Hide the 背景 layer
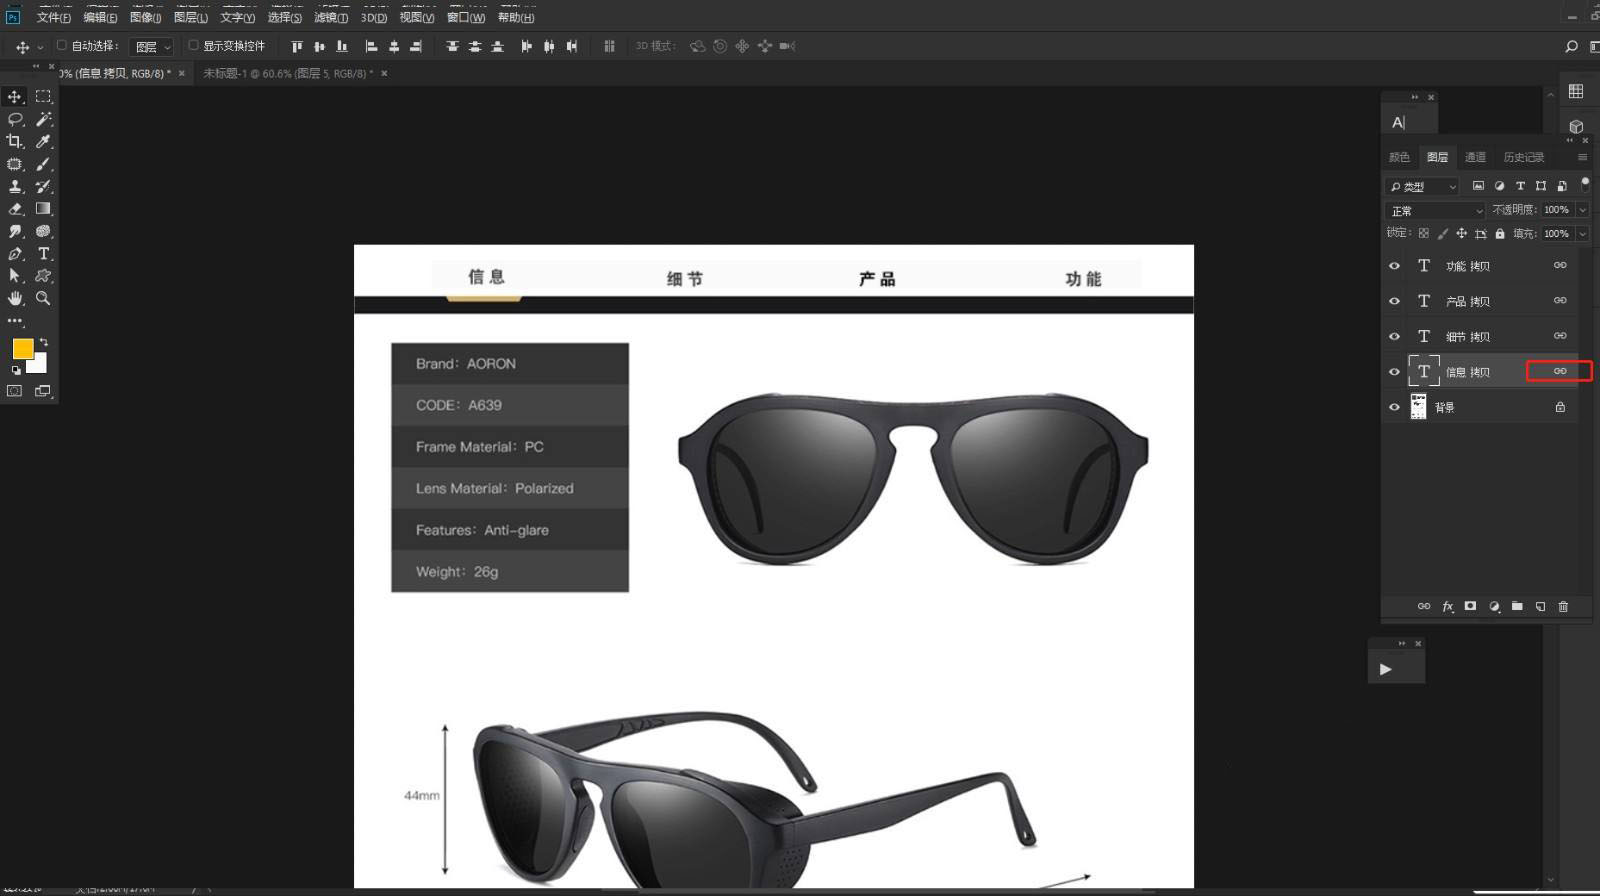 (x=1394, y=407)
